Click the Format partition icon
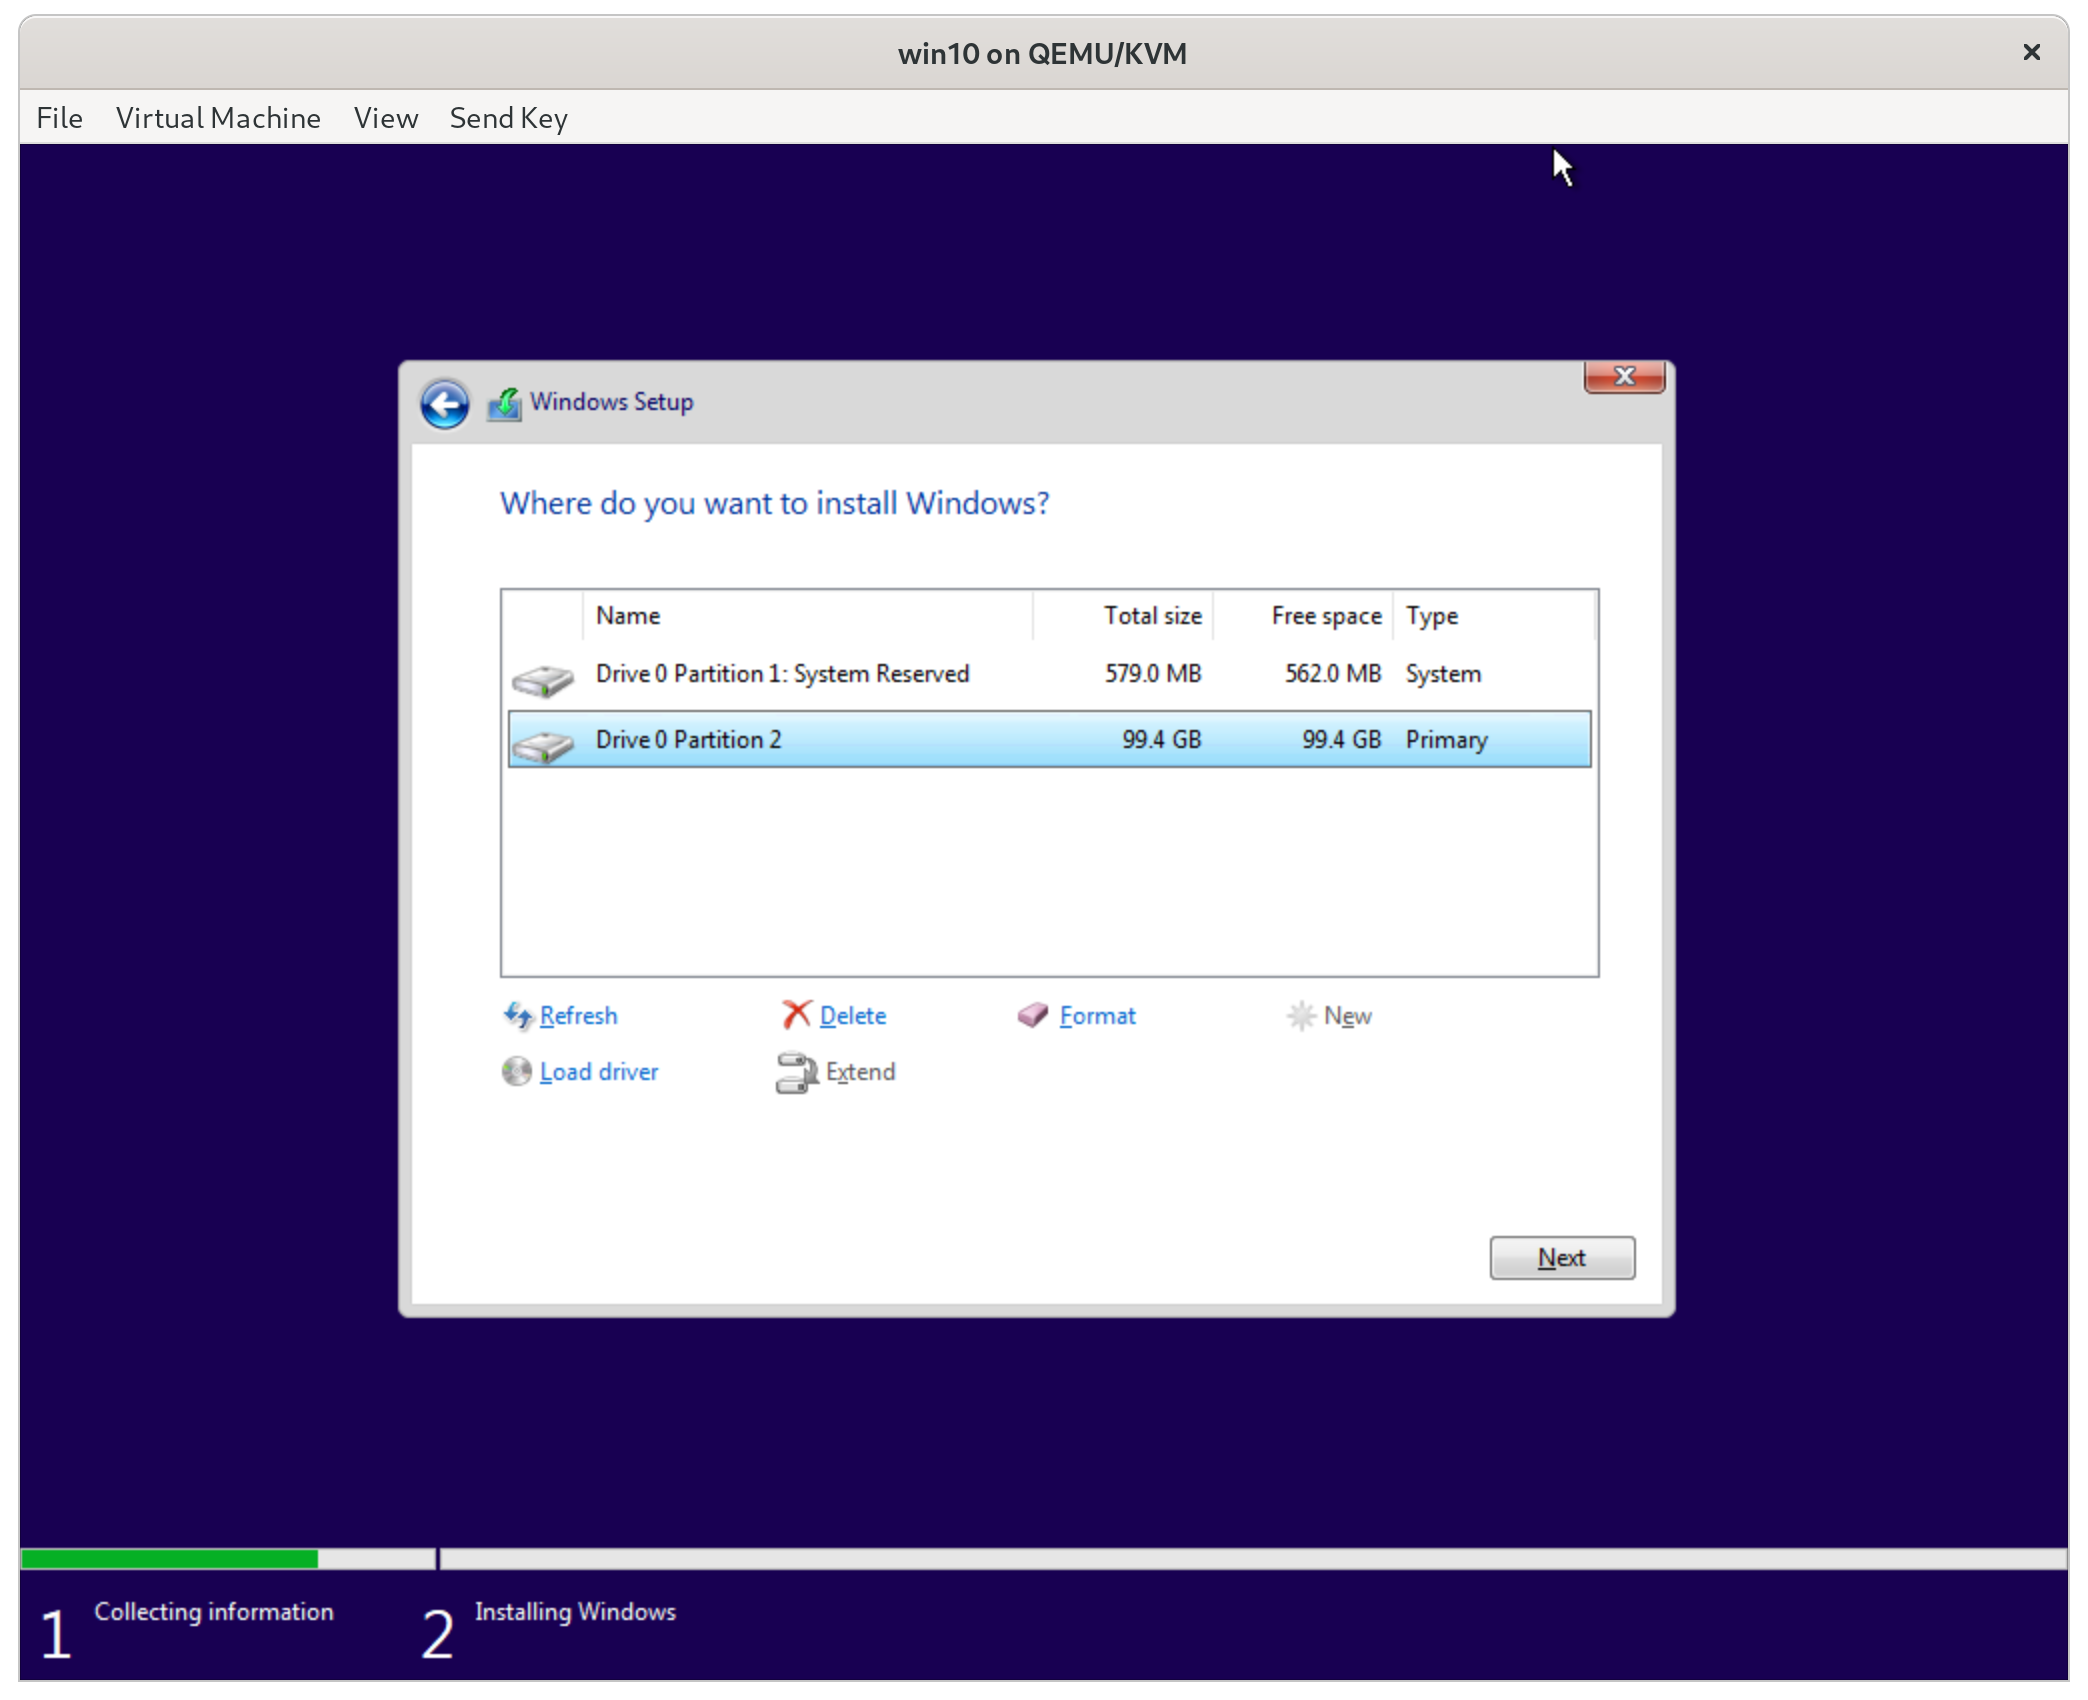The width and height of the screenshot is (2088, 1700). (x=1034, y=1015)
